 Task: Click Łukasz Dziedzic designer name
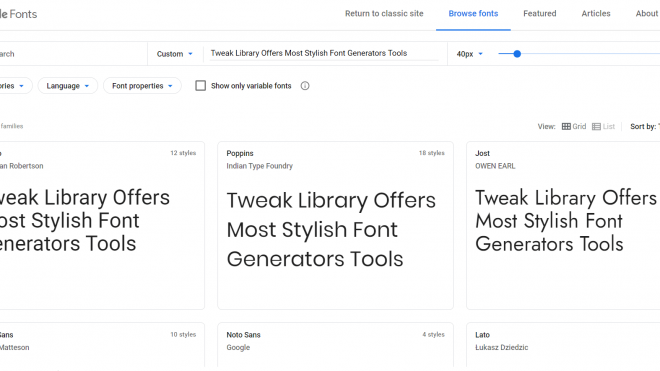(501, 347)
